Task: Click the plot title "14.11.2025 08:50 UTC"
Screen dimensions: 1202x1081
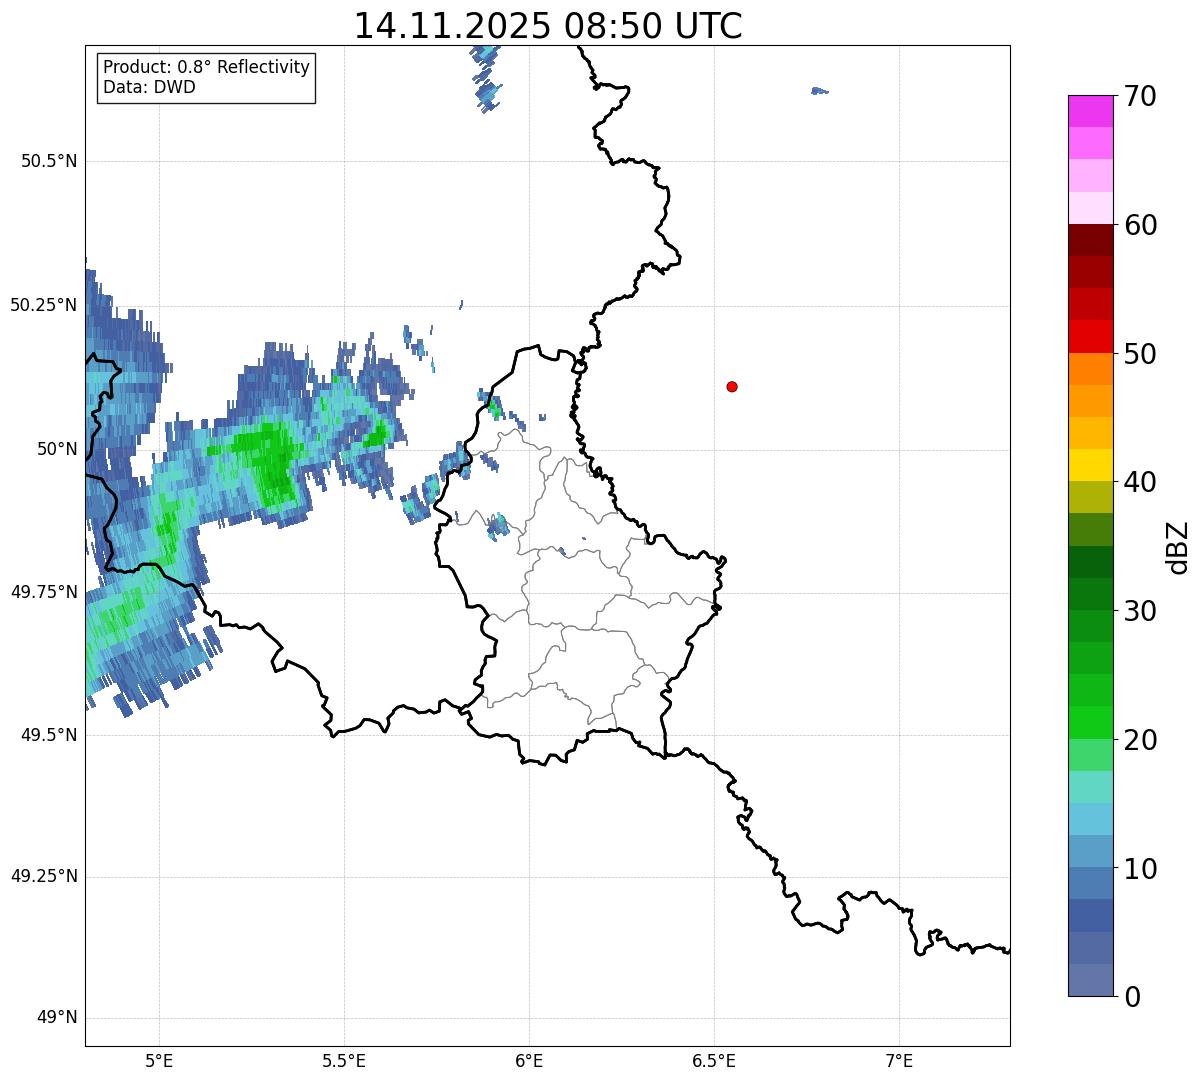Action: point(548,25)
